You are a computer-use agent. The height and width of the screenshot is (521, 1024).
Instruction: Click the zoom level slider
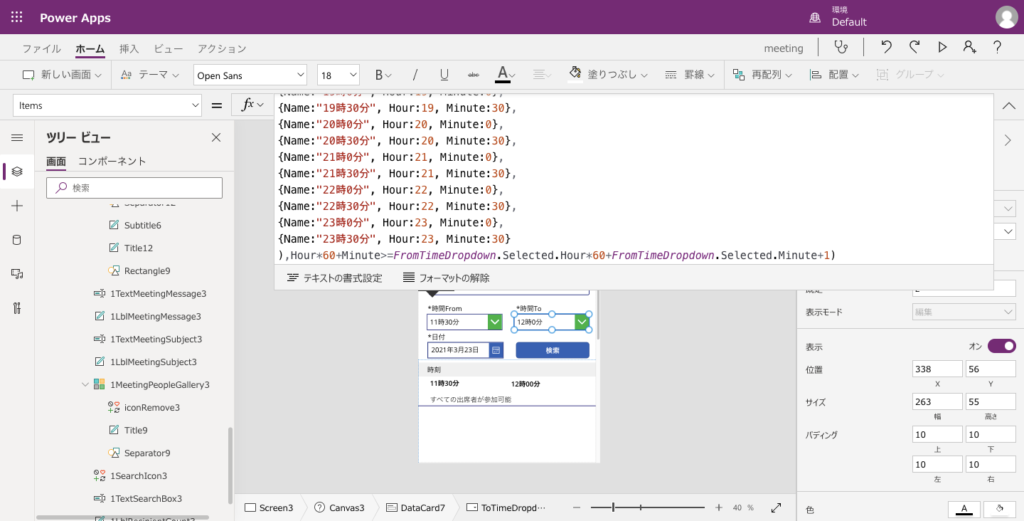(647, 507)
